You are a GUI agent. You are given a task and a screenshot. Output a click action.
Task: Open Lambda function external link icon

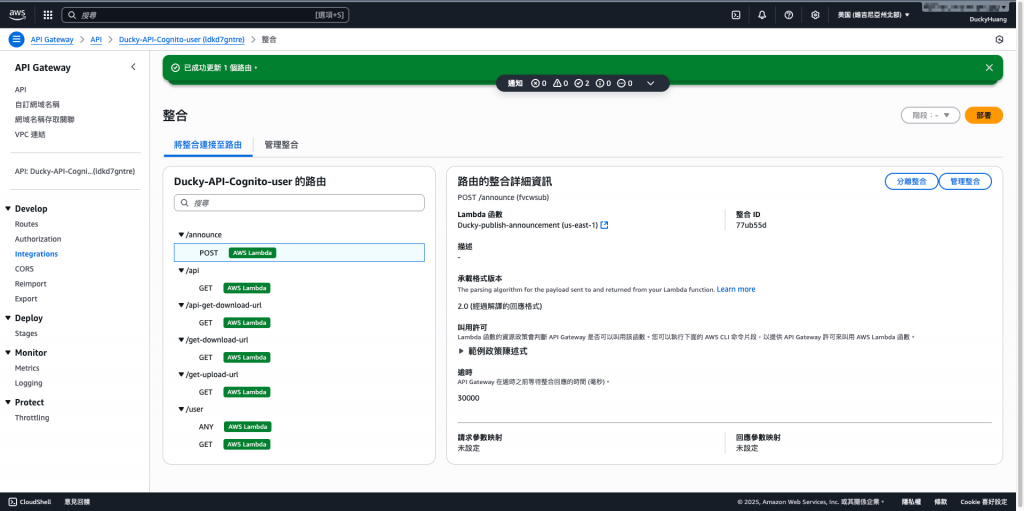click(x=605, y=225)
